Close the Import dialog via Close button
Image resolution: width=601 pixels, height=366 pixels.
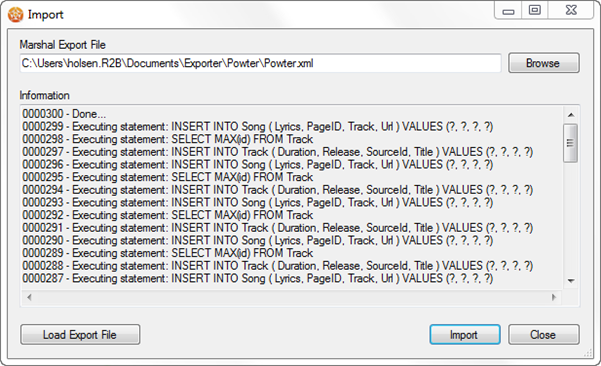pyautogui.click(x=544, y=335)
